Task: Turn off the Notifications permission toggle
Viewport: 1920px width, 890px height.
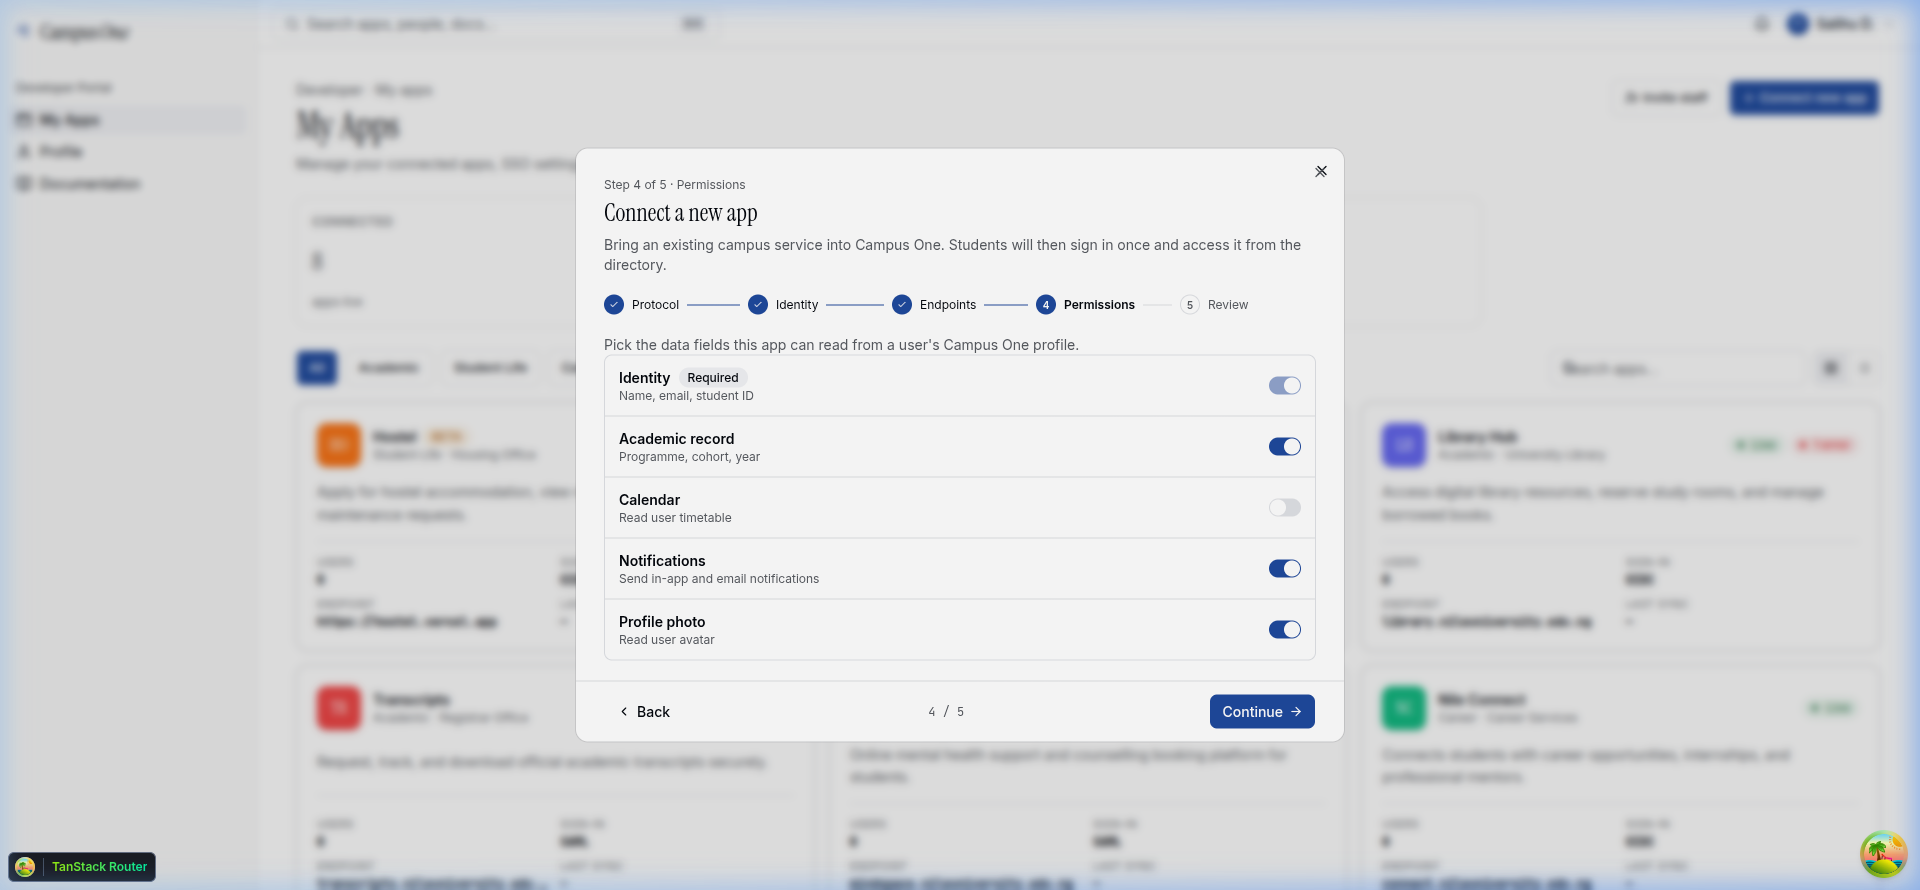Action: coord(1285,569)
